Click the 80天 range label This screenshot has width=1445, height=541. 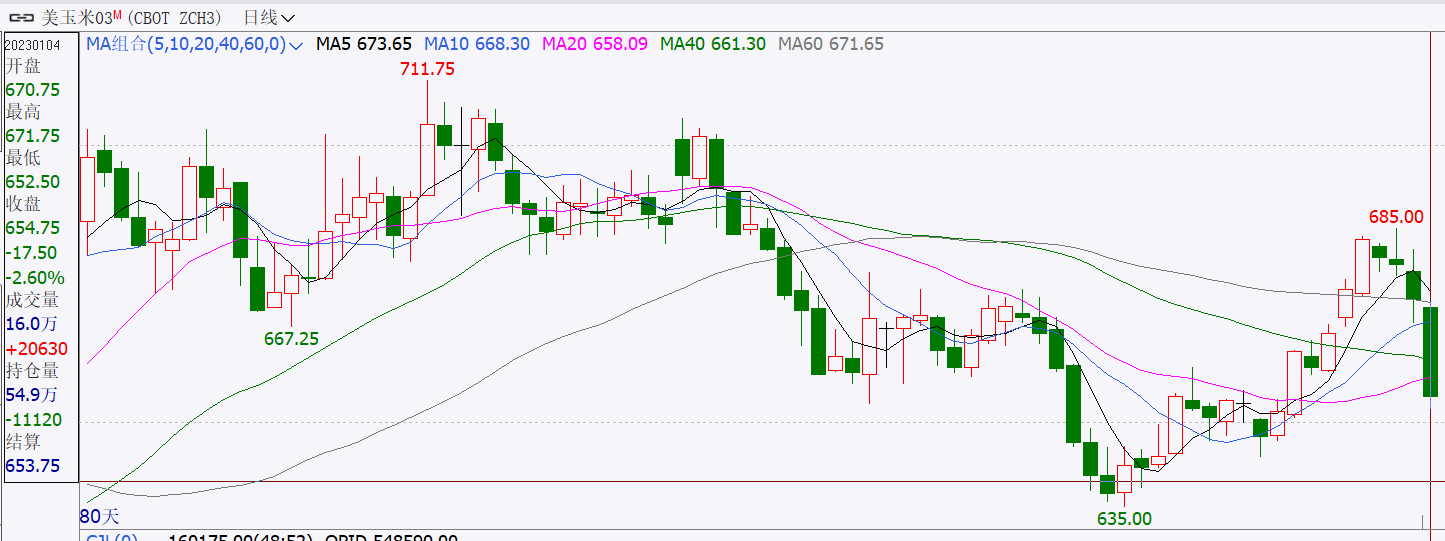point(99,516)
